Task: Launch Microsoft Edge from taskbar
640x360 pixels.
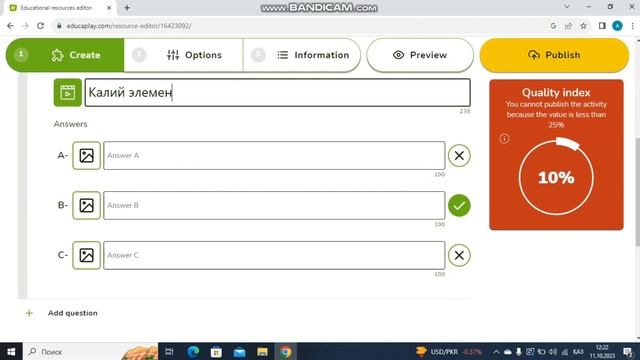Action: pyautogui.click(x=193, y=351)
